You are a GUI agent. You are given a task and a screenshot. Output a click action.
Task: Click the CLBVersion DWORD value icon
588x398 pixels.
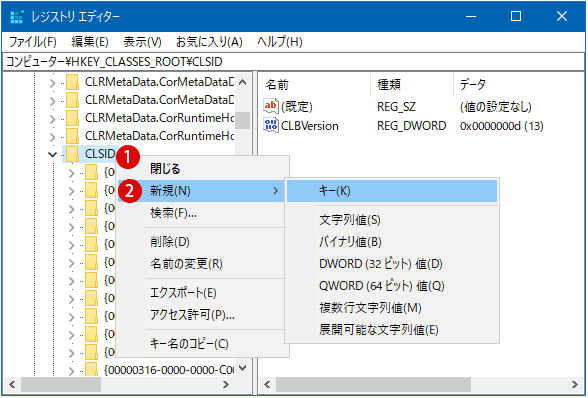pos(270,125)
